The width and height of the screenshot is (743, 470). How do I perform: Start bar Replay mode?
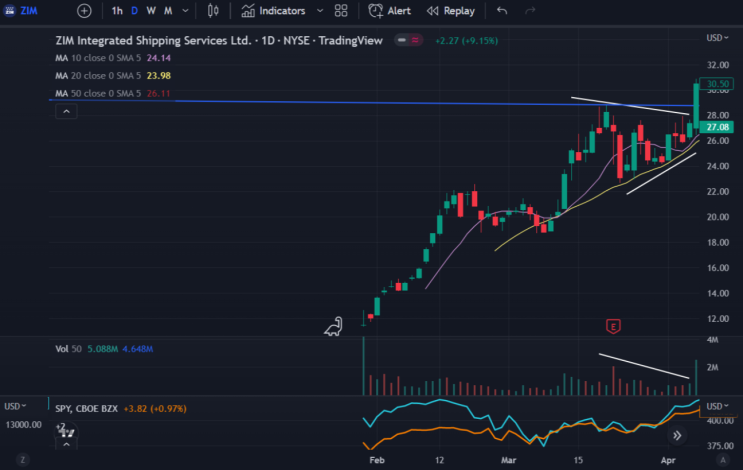click(451, 10)
